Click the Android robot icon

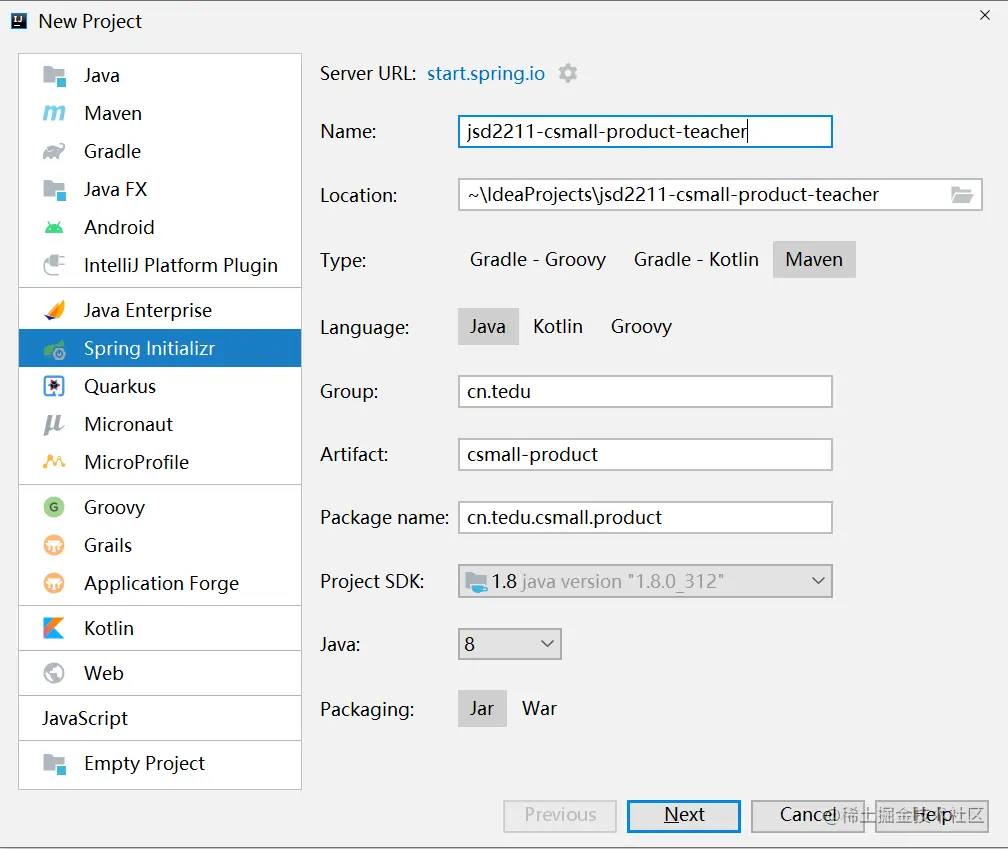pos(54,228)
